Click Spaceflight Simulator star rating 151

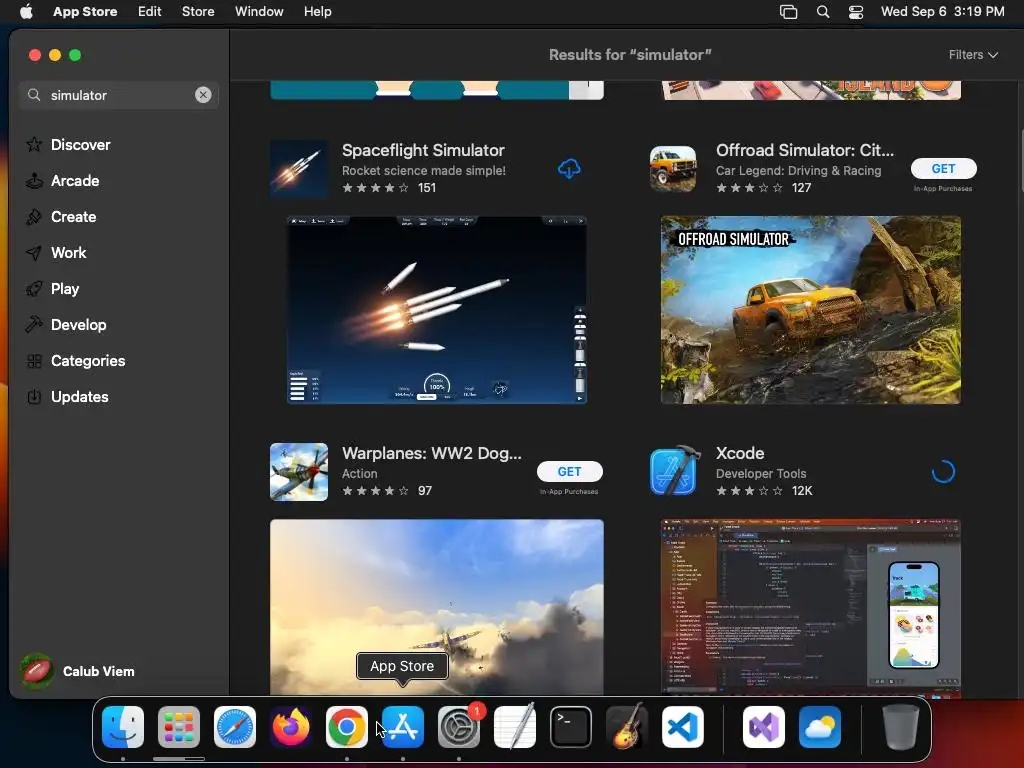coord(389,188)
